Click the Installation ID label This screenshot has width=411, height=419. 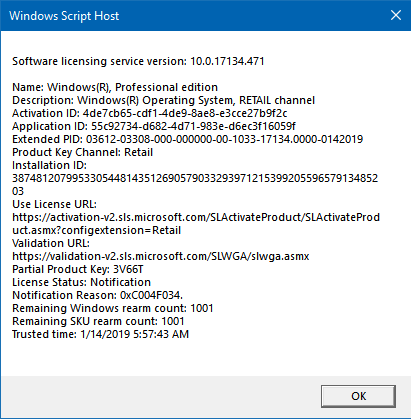pos(49,165)
